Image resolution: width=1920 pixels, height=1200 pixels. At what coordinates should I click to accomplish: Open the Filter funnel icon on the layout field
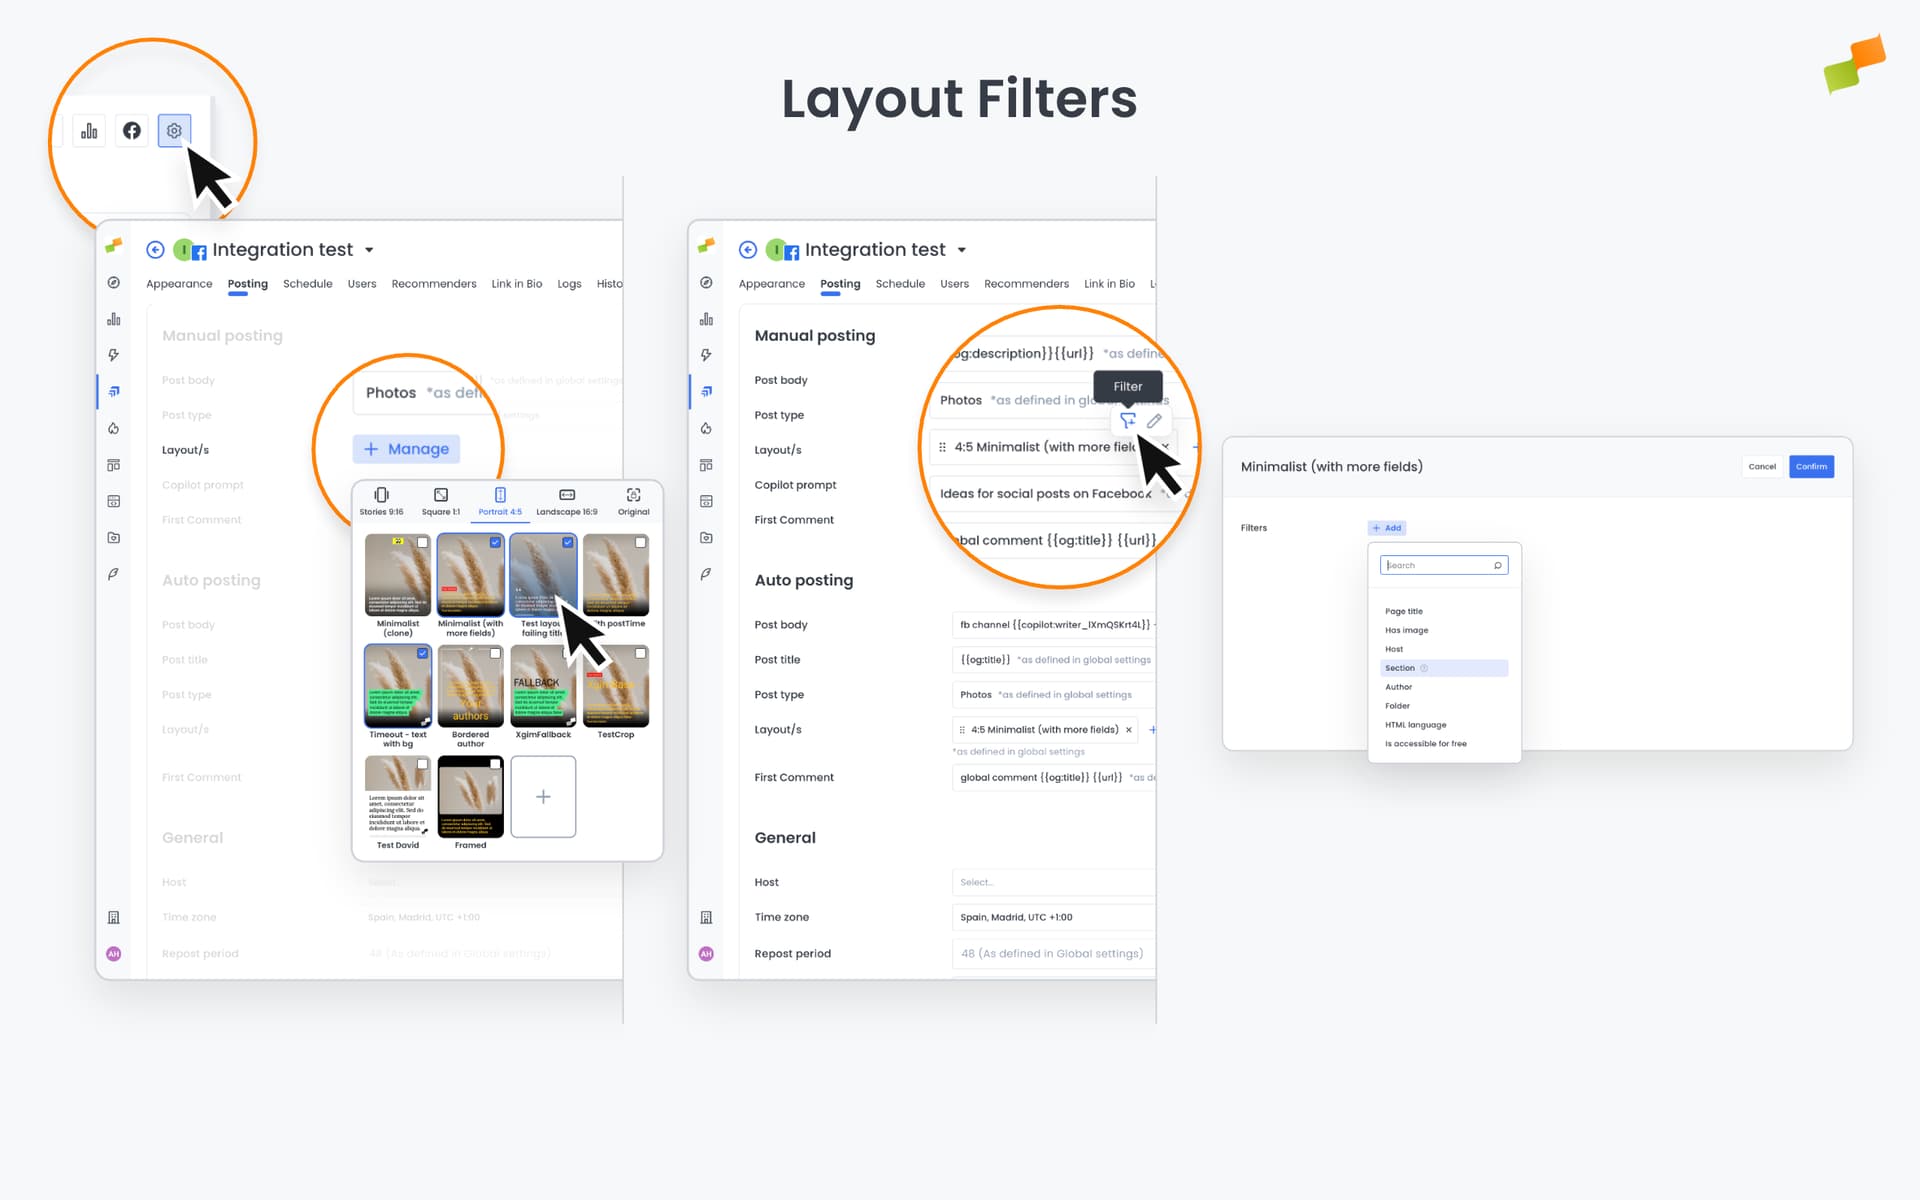[1128, 421]
